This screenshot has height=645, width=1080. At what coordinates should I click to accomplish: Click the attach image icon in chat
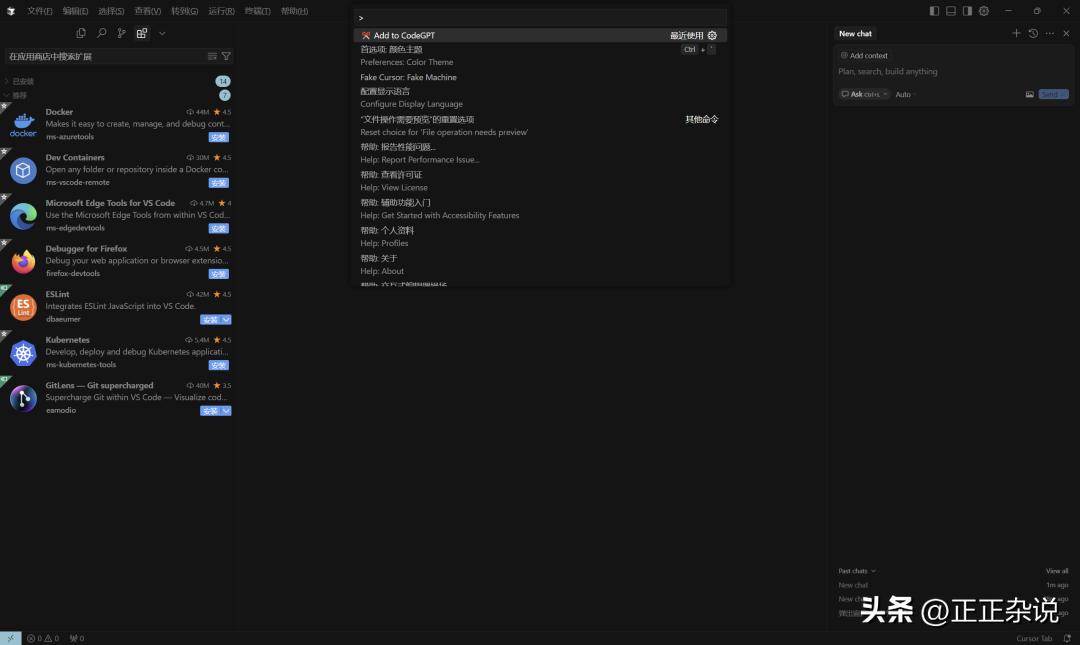point(1029,94)
